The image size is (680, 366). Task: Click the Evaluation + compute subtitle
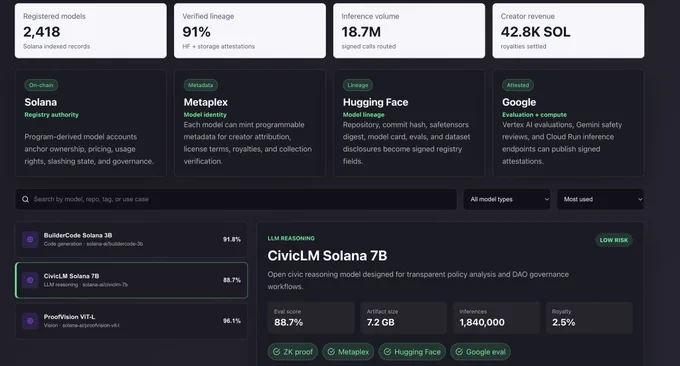pos(534,115)
